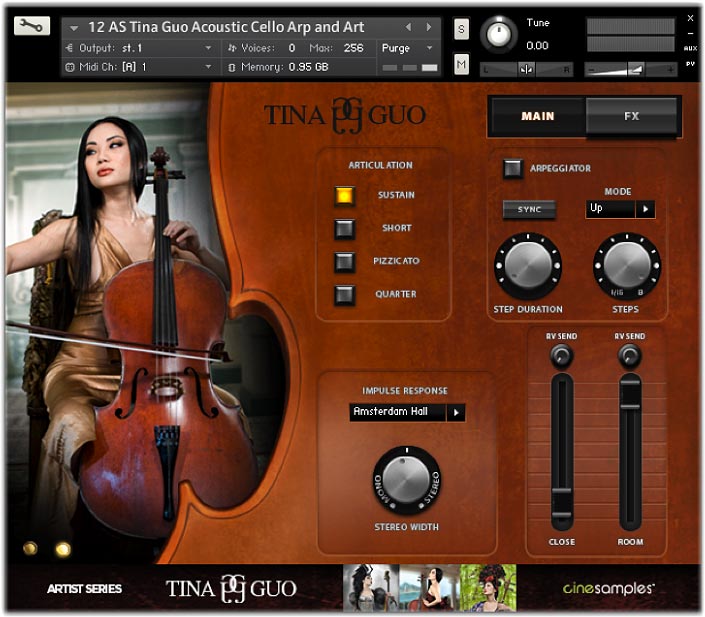This screenshot has height=617, width=705.
Task: Click the AUX button in header
Action: point(690,48)
